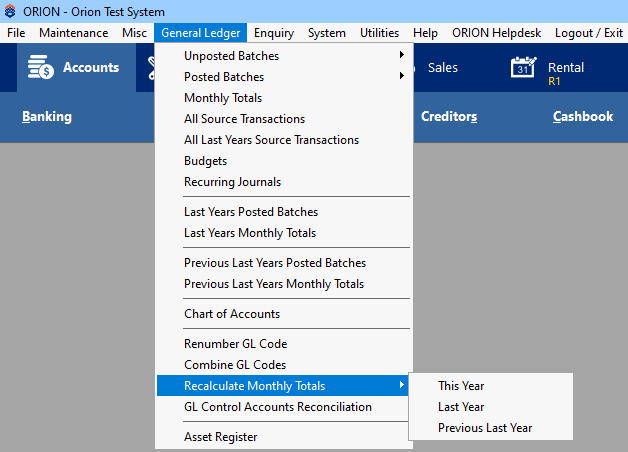Viewport: 628px width, 452px height.
Task: Click Logout / Exit in menu bar
Action: click(589, 33)
